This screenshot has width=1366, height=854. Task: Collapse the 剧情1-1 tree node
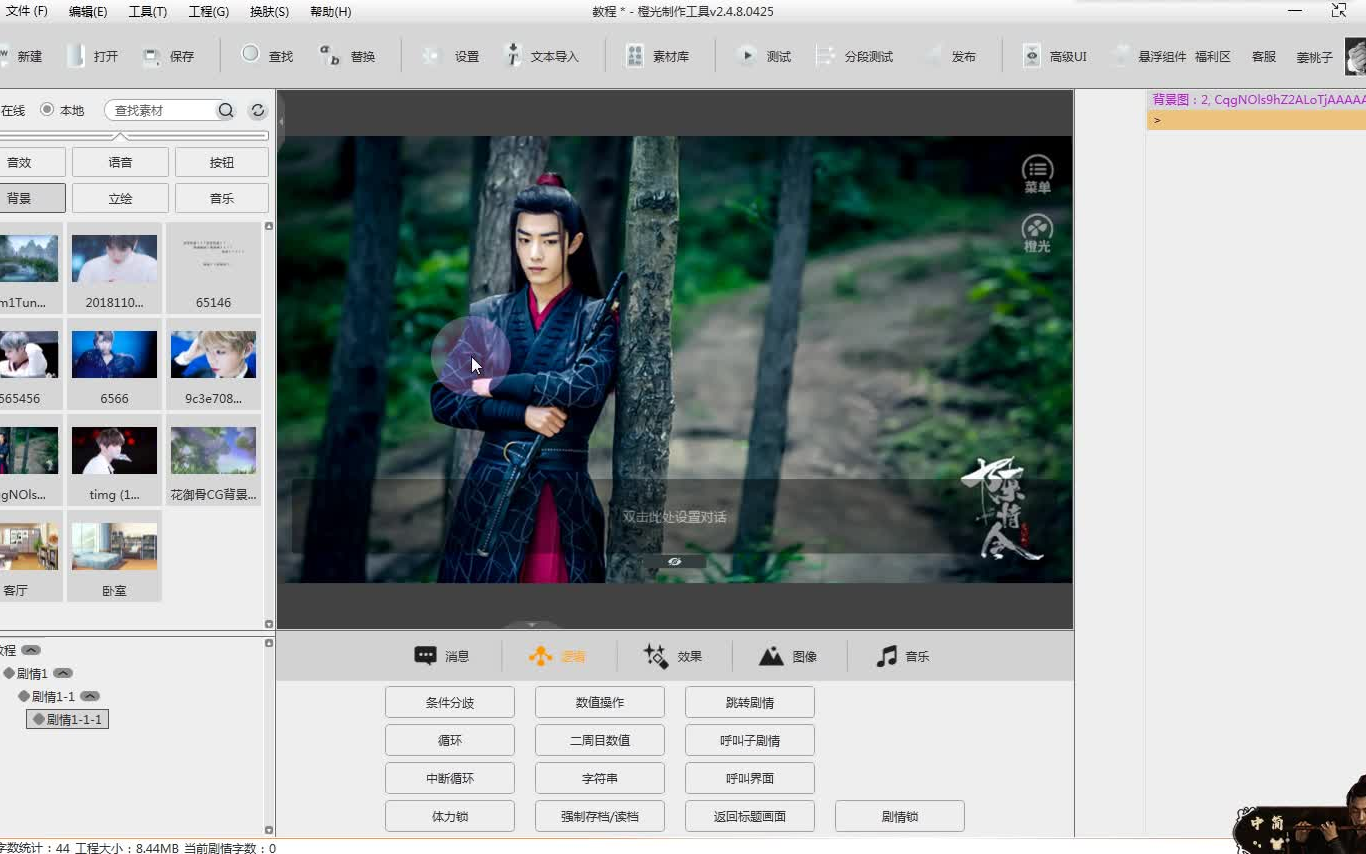click(90, 696)
